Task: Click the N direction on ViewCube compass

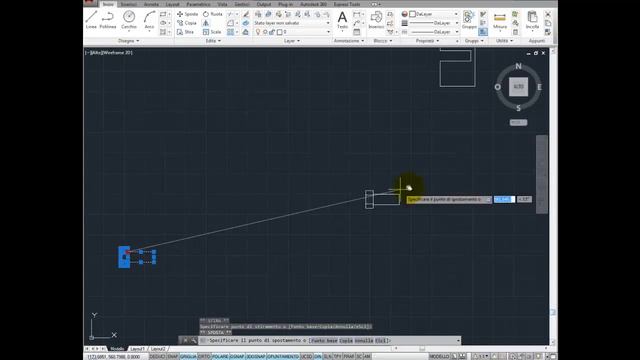Action: 518,66
